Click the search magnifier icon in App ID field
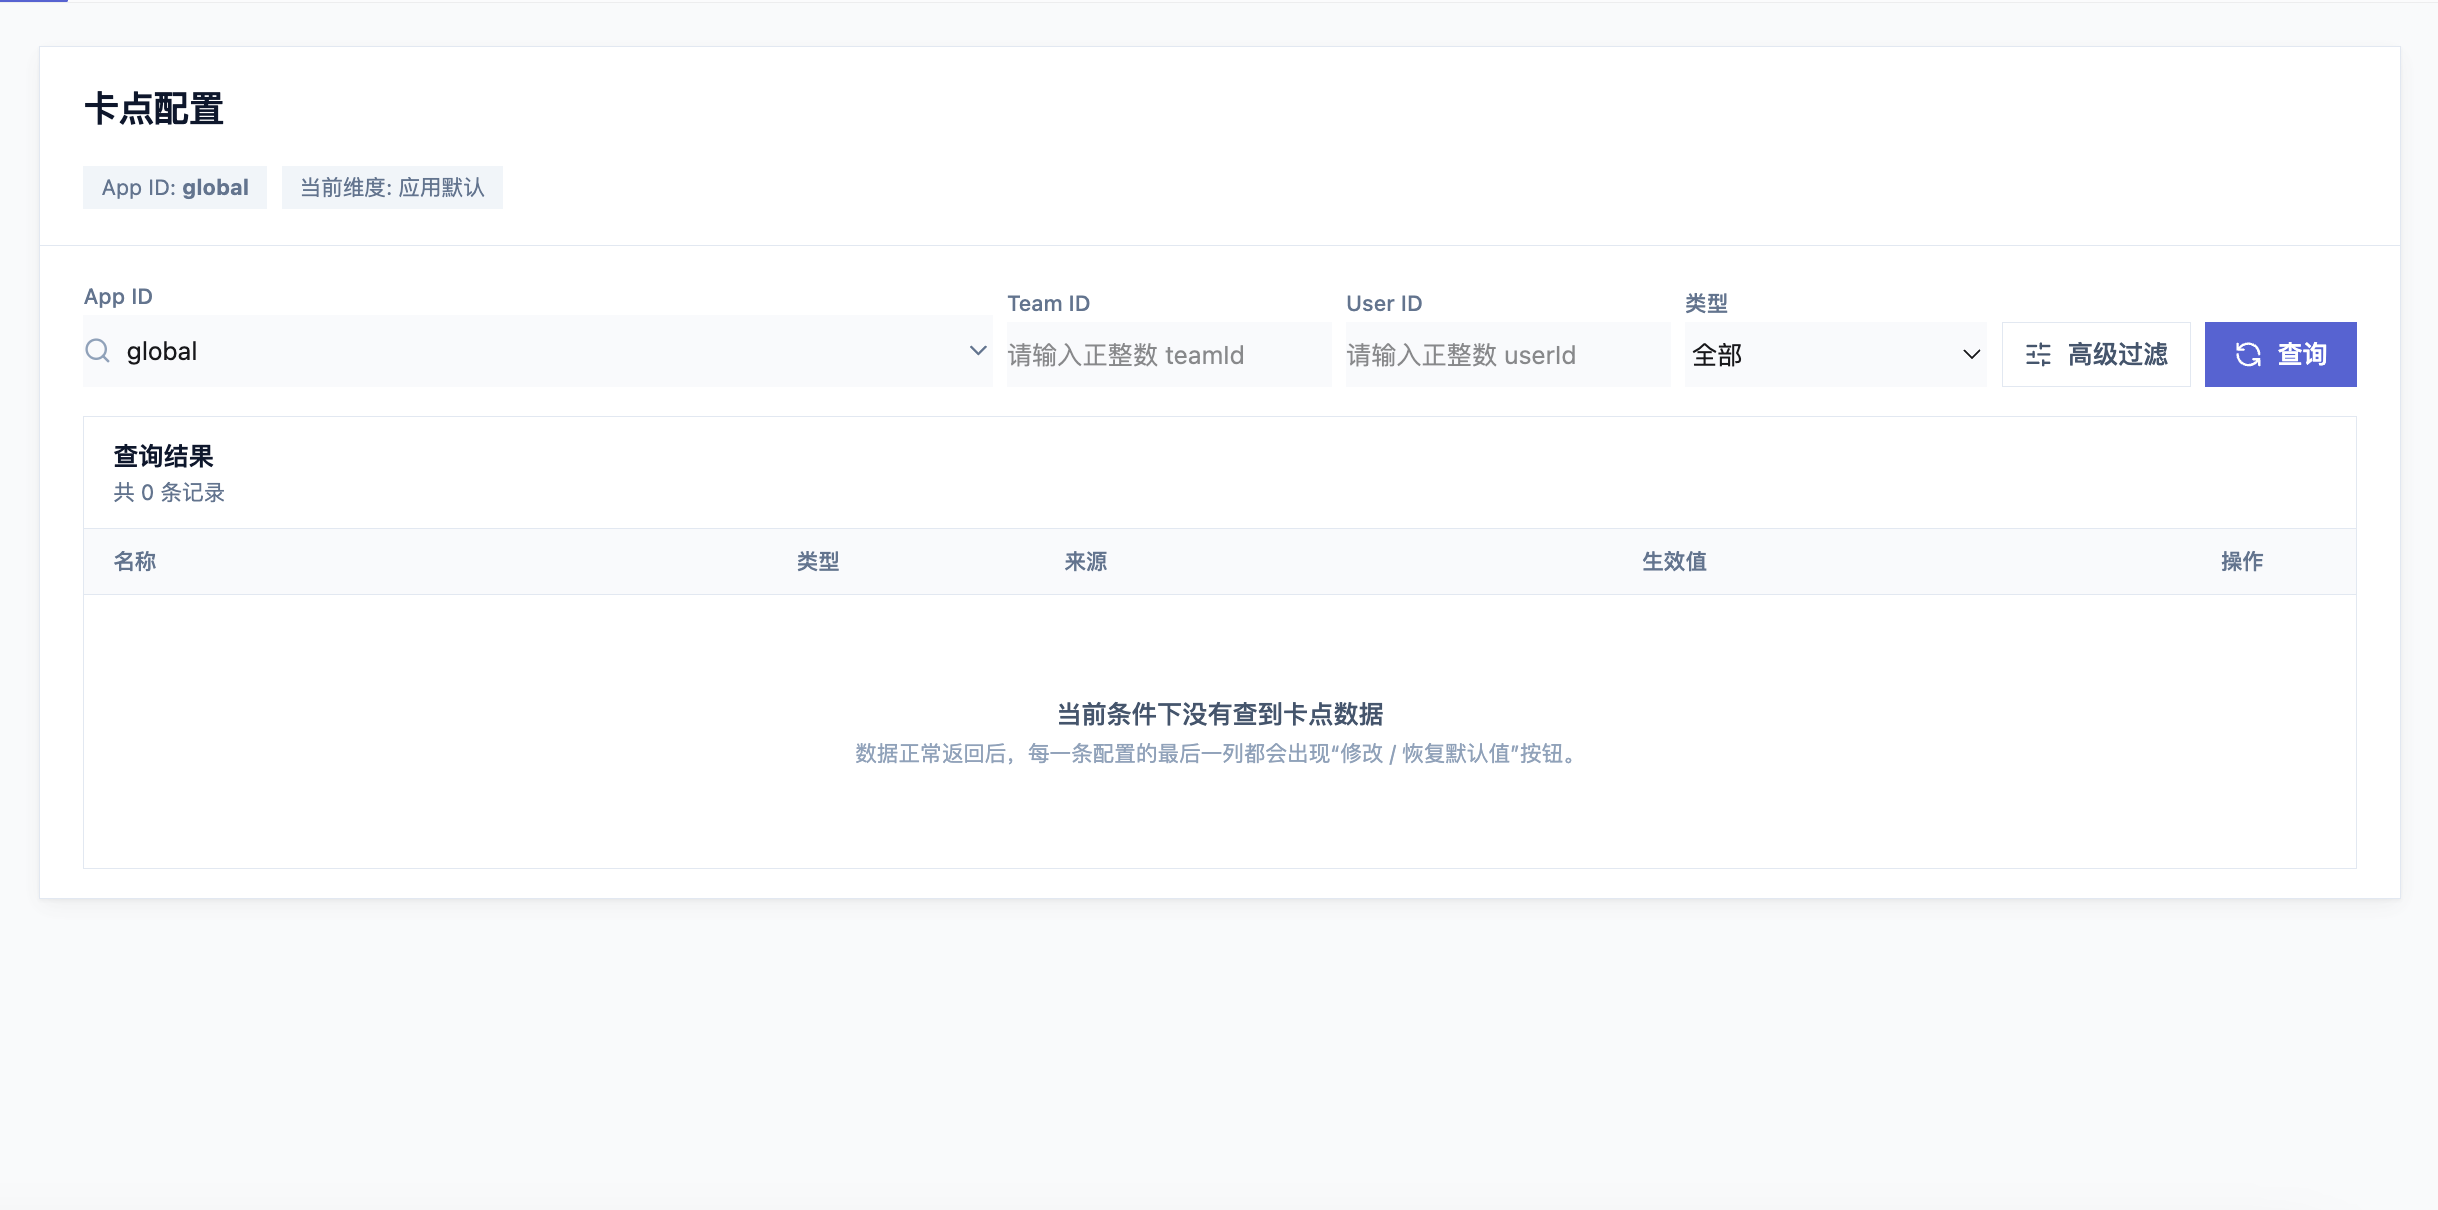The height and width of the screenshot is (1210, 2438). pos(97,351)
